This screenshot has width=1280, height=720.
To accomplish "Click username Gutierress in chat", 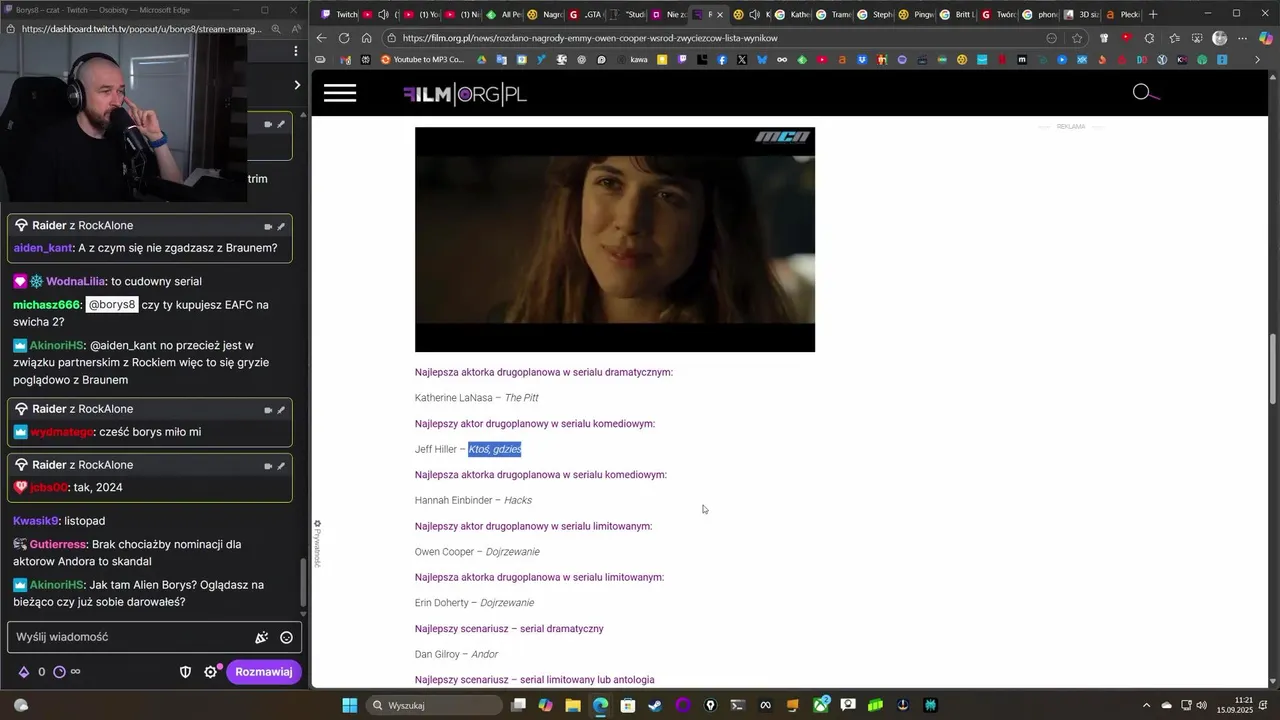I will click(58, 545).
